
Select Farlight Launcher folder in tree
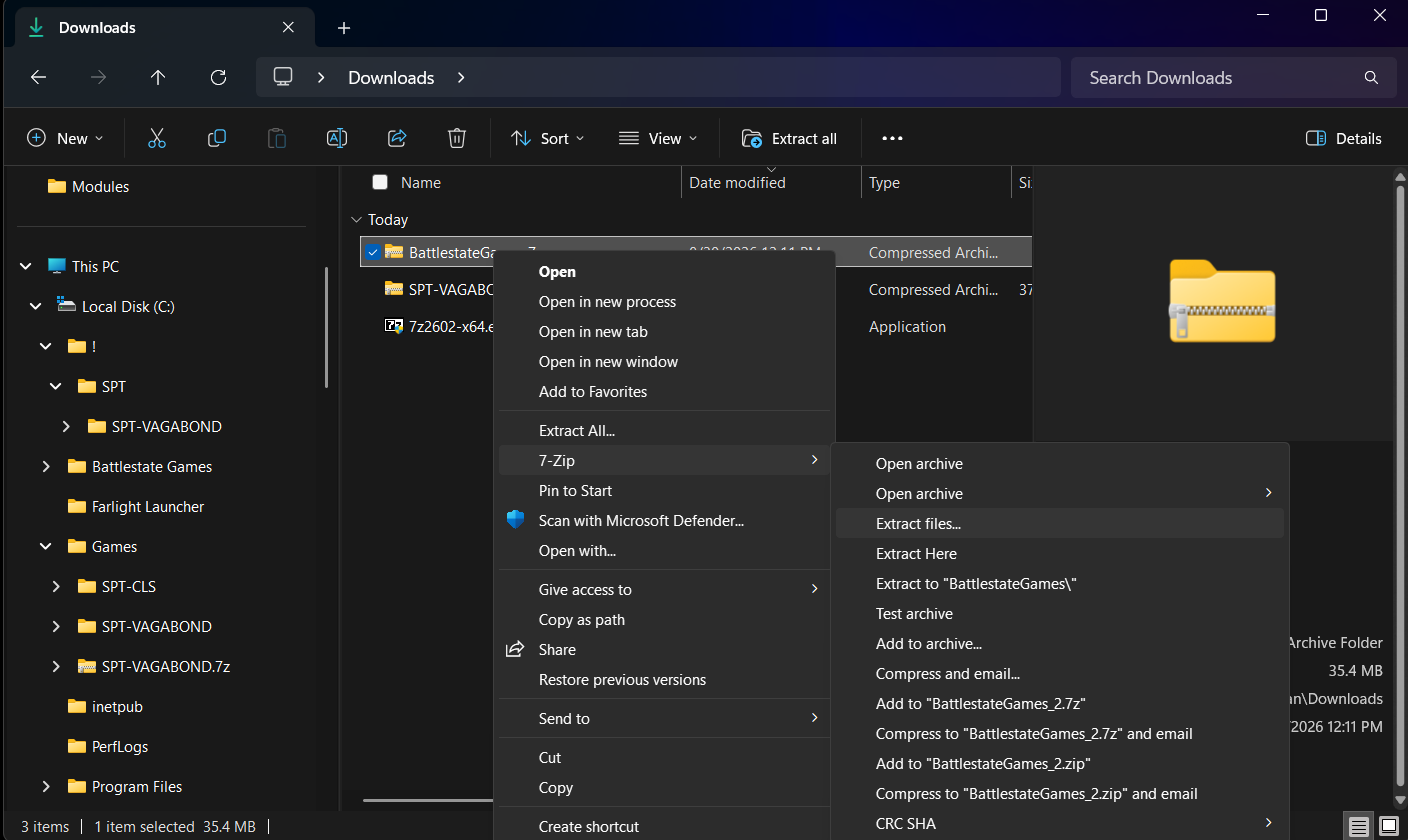pyautogui.click(x=148, y=506)
